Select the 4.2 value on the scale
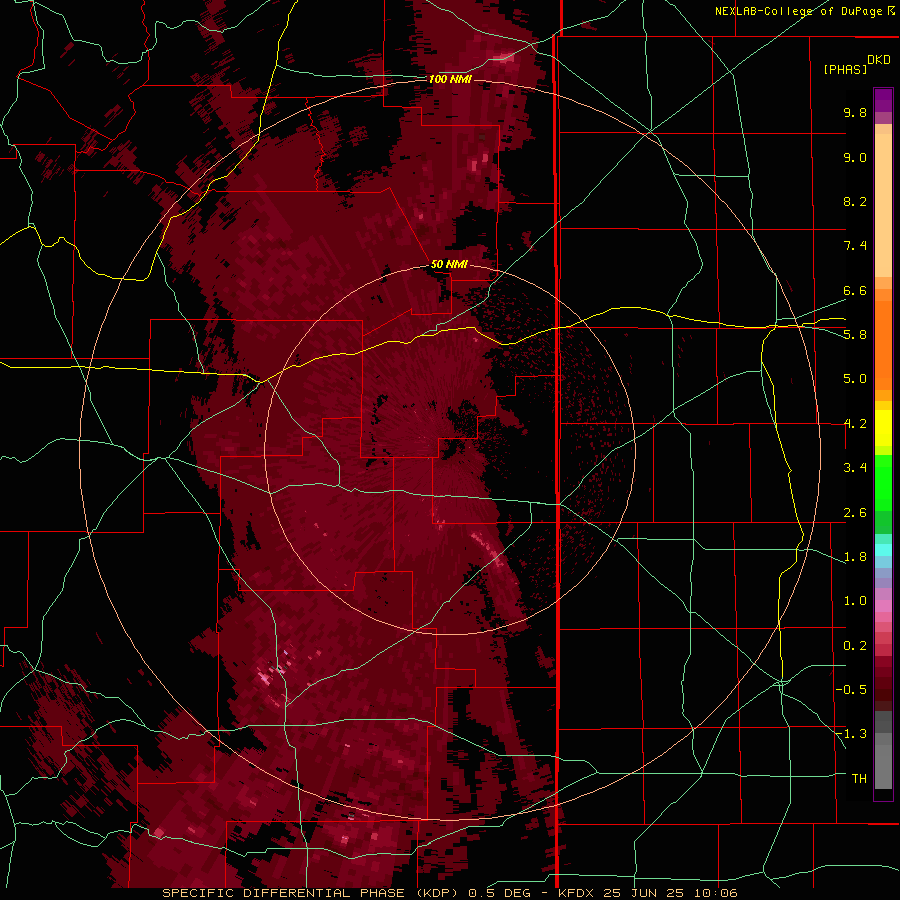900x900 pixels. [855, 424]
